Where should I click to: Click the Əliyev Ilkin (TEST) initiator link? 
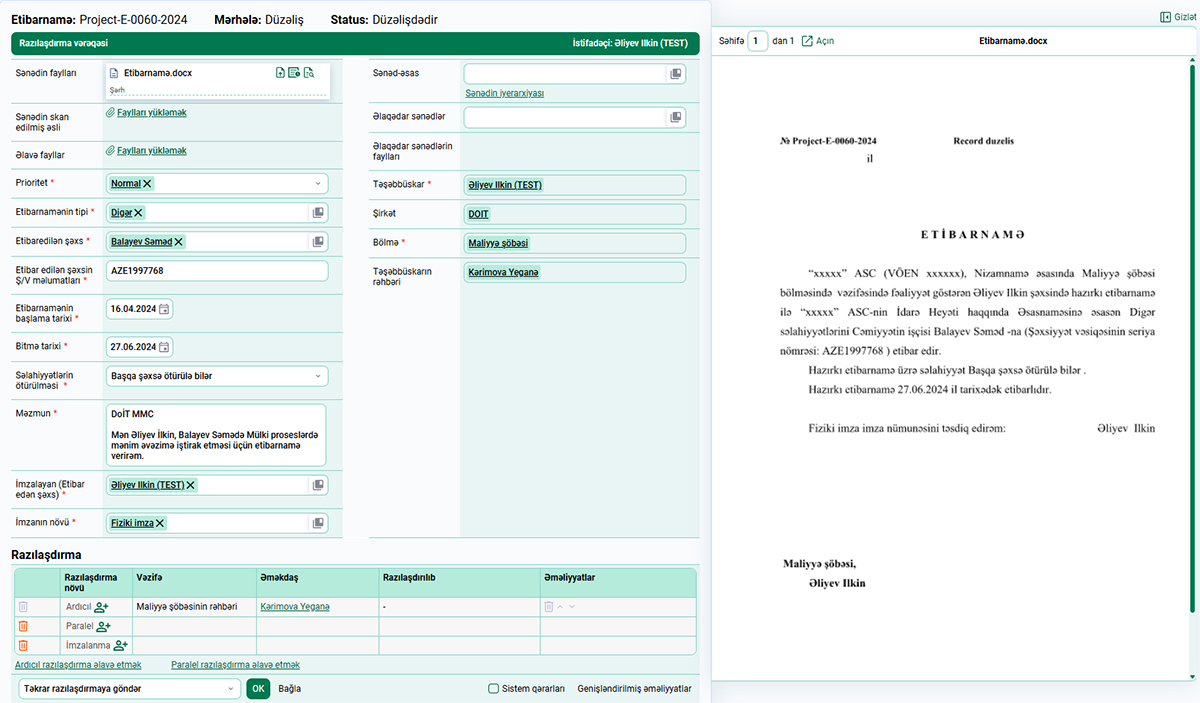tap(505, 185)
